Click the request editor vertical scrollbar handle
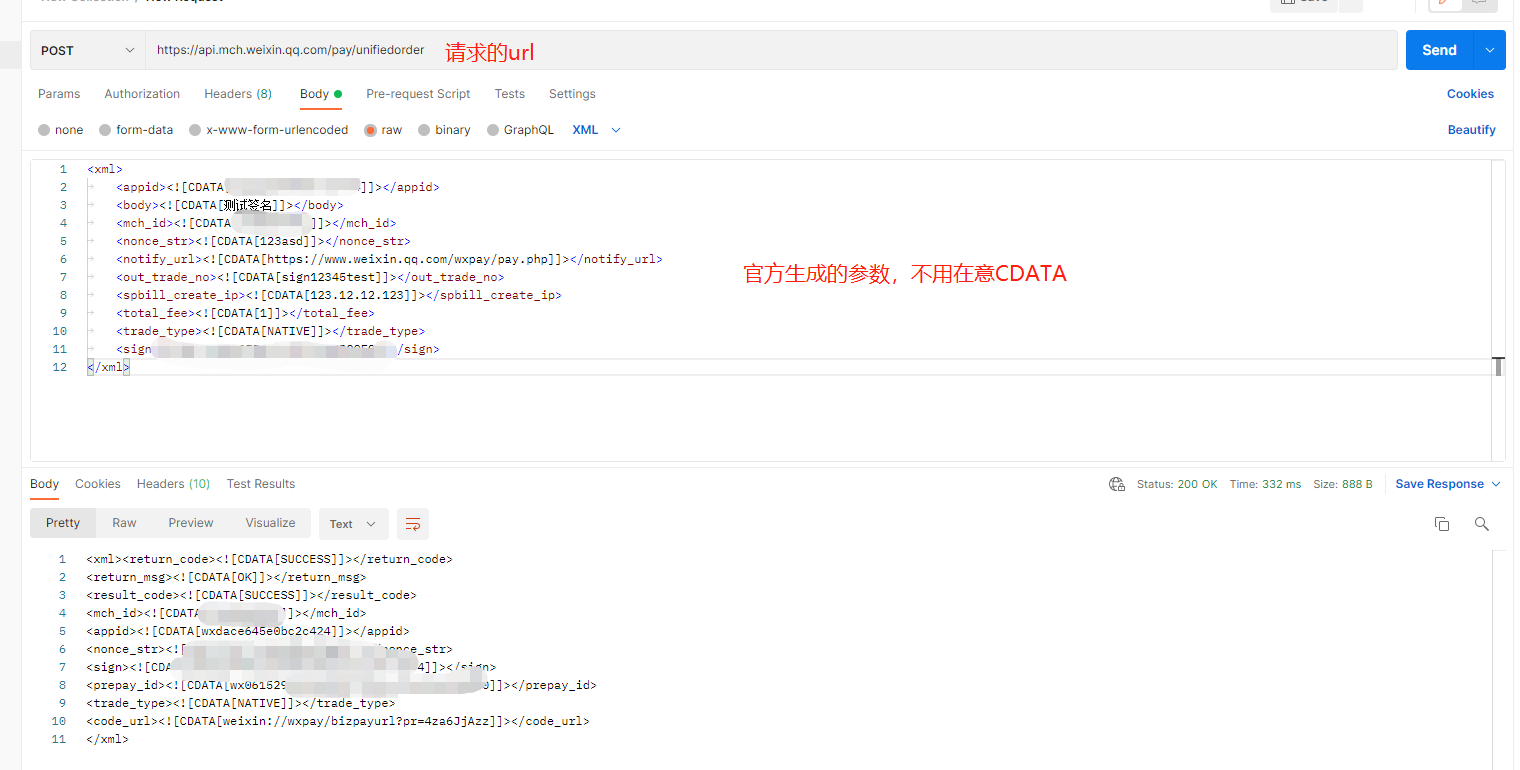The image size is (1520, 770). pyautogui.click(x=1499, y=367)
